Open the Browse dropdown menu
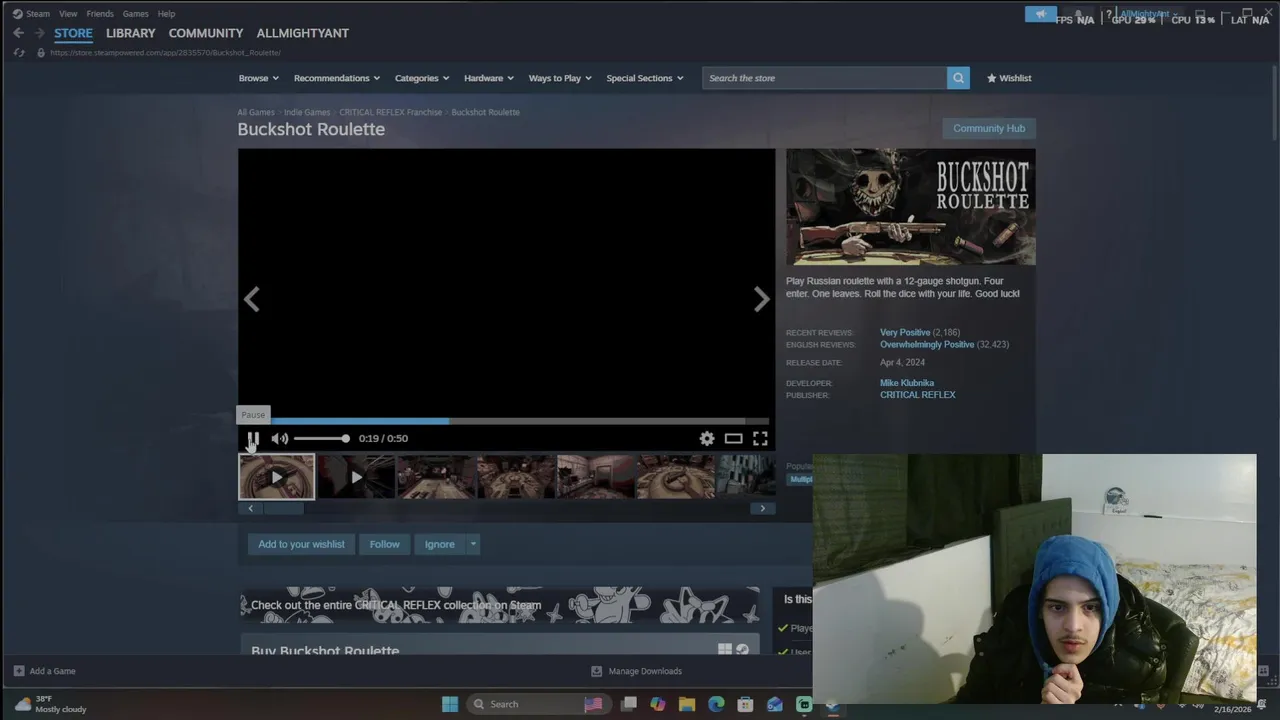Image resolution: width=1280 pixels, height=720 pixels. coord(258,78)
